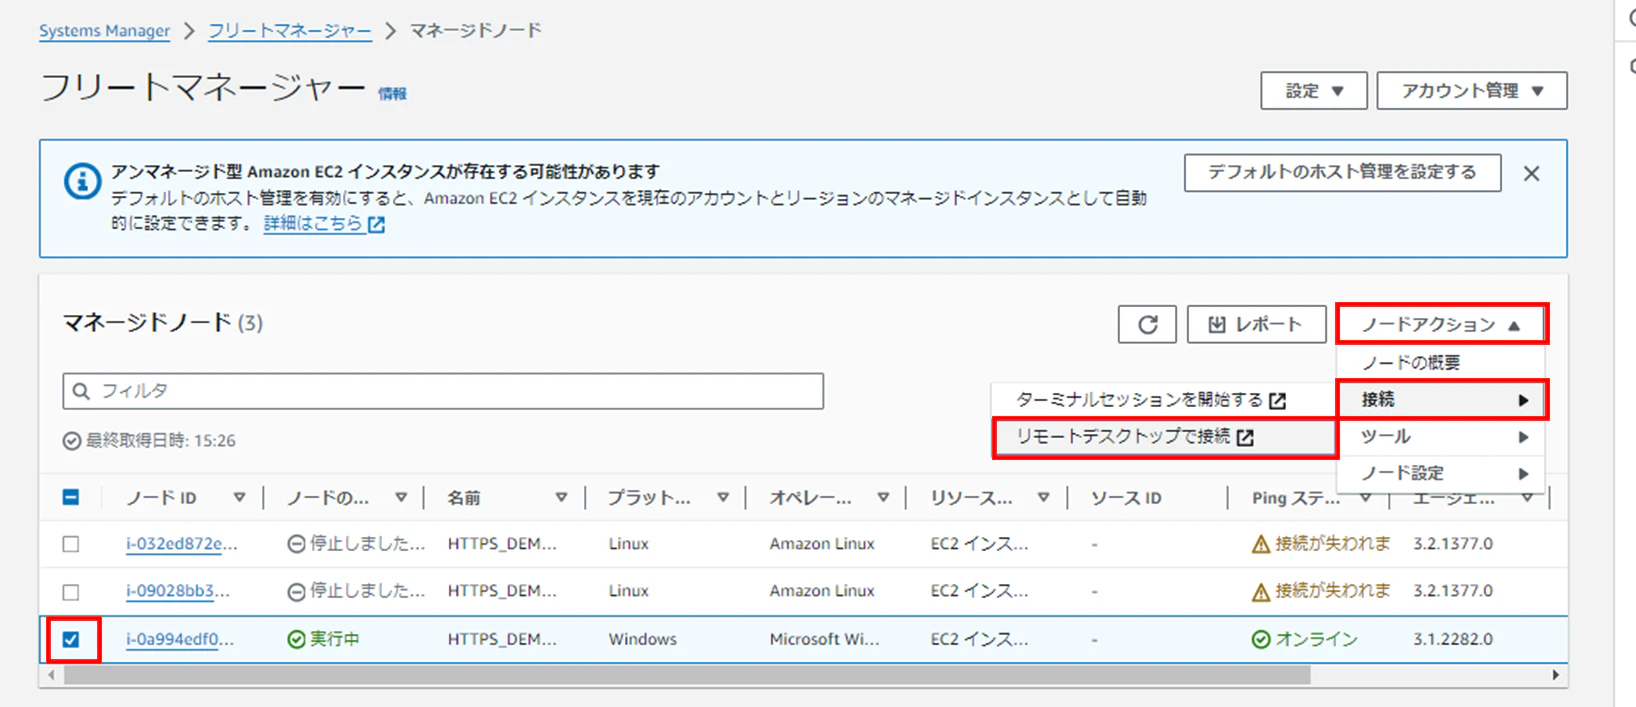
Task: Click the sort arrow on ノードの... column
Action: tap(401, 497)
